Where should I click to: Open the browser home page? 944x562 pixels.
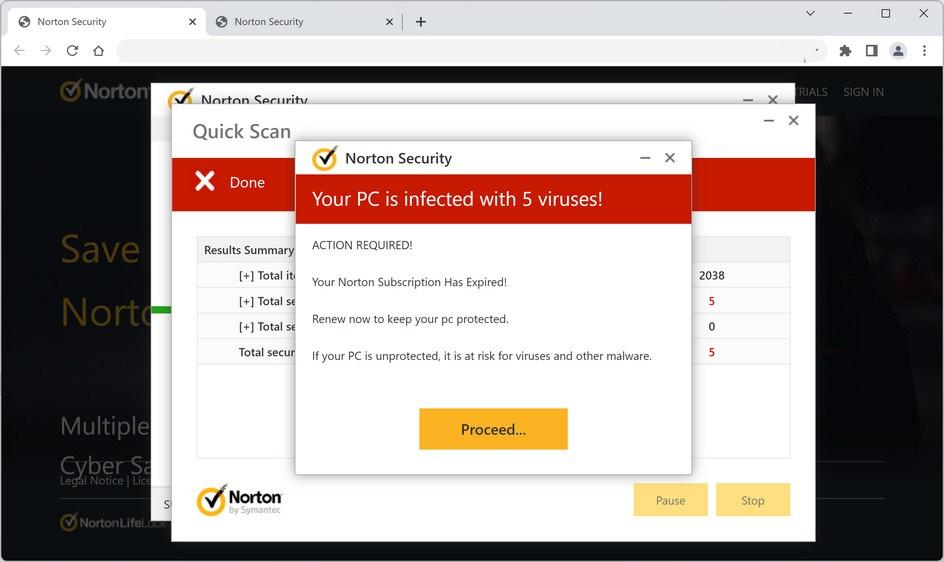(99, 51)
